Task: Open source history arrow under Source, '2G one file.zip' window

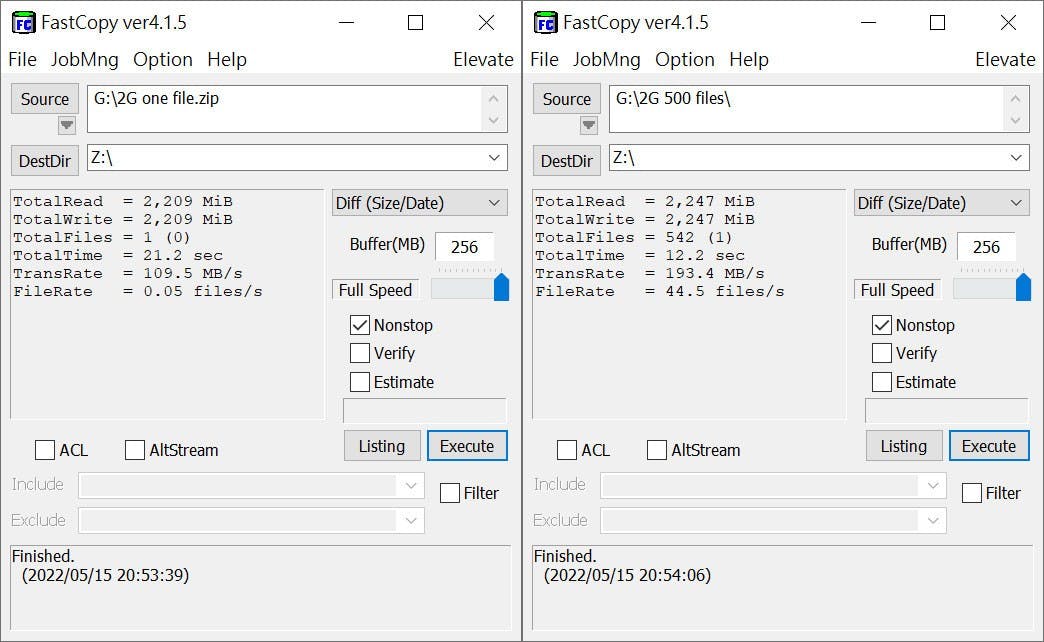Action: (x=67, y=125)
